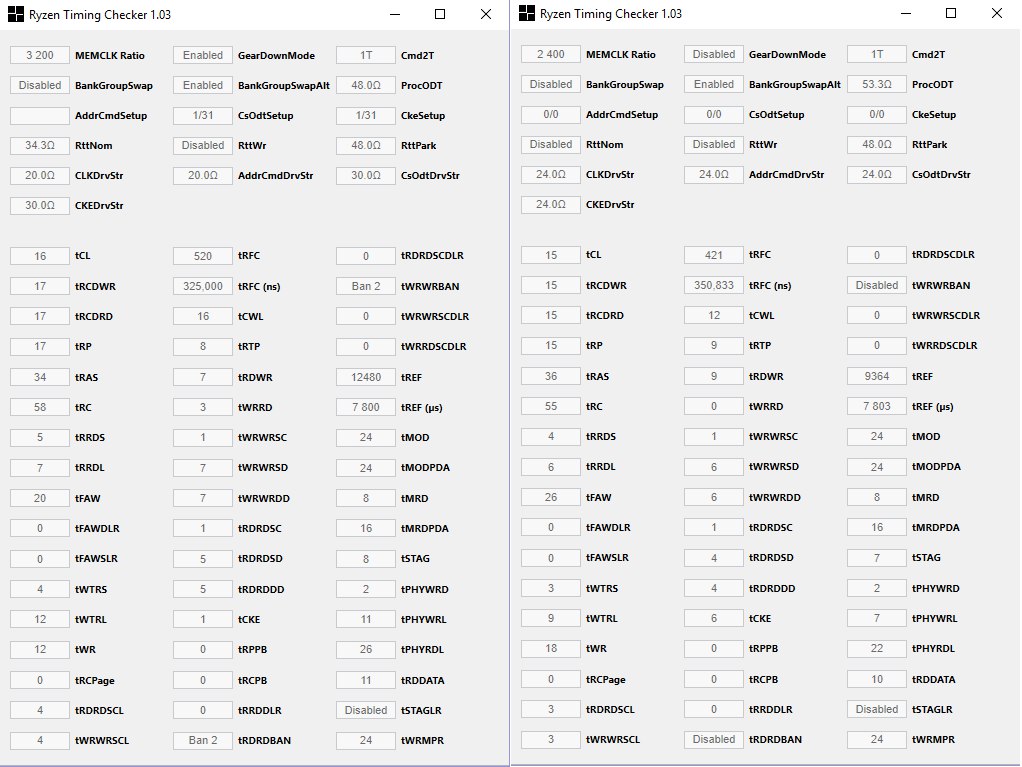
Task: Click the Disabled RttNom value in right window
Action: [x=551, y=144]
